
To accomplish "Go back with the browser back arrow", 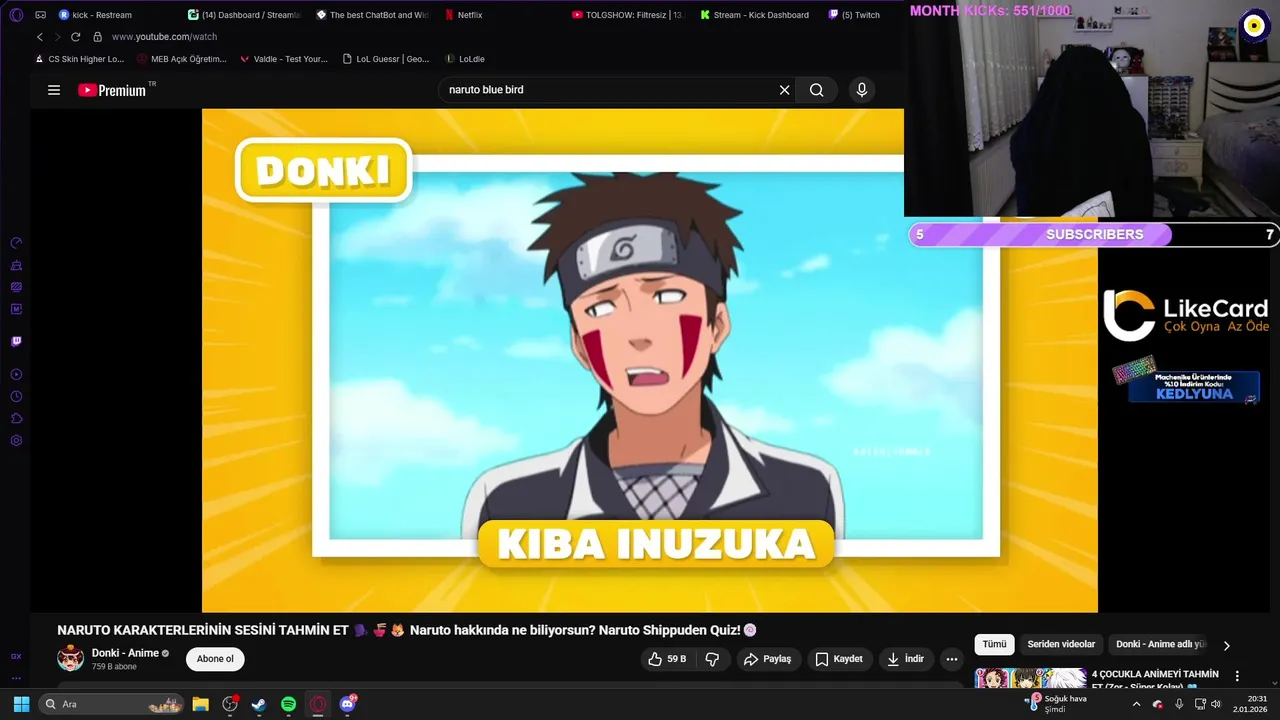I will click(40, 37).
